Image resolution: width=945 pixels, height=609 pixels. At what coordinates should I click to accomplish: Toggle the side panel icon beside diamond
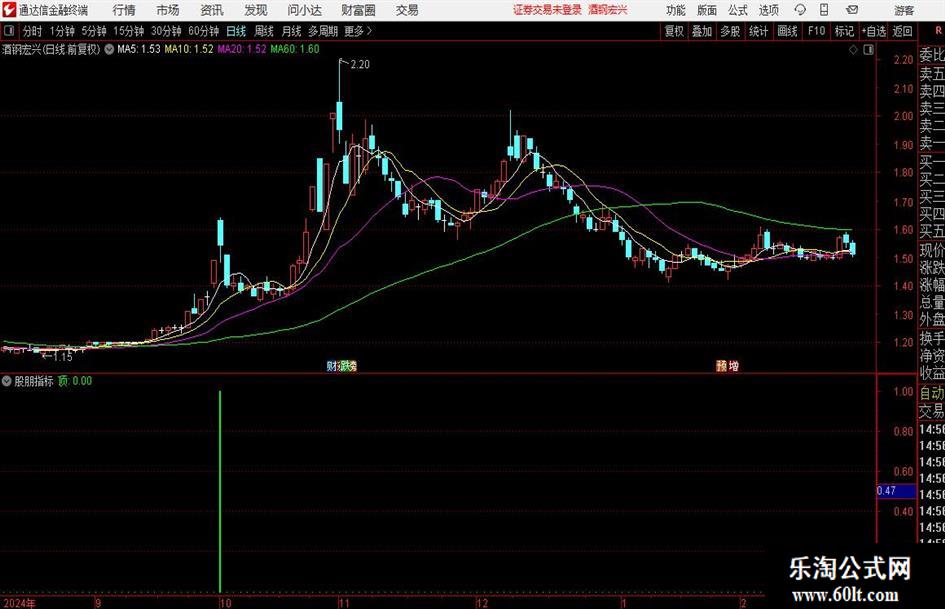[868, 50]
